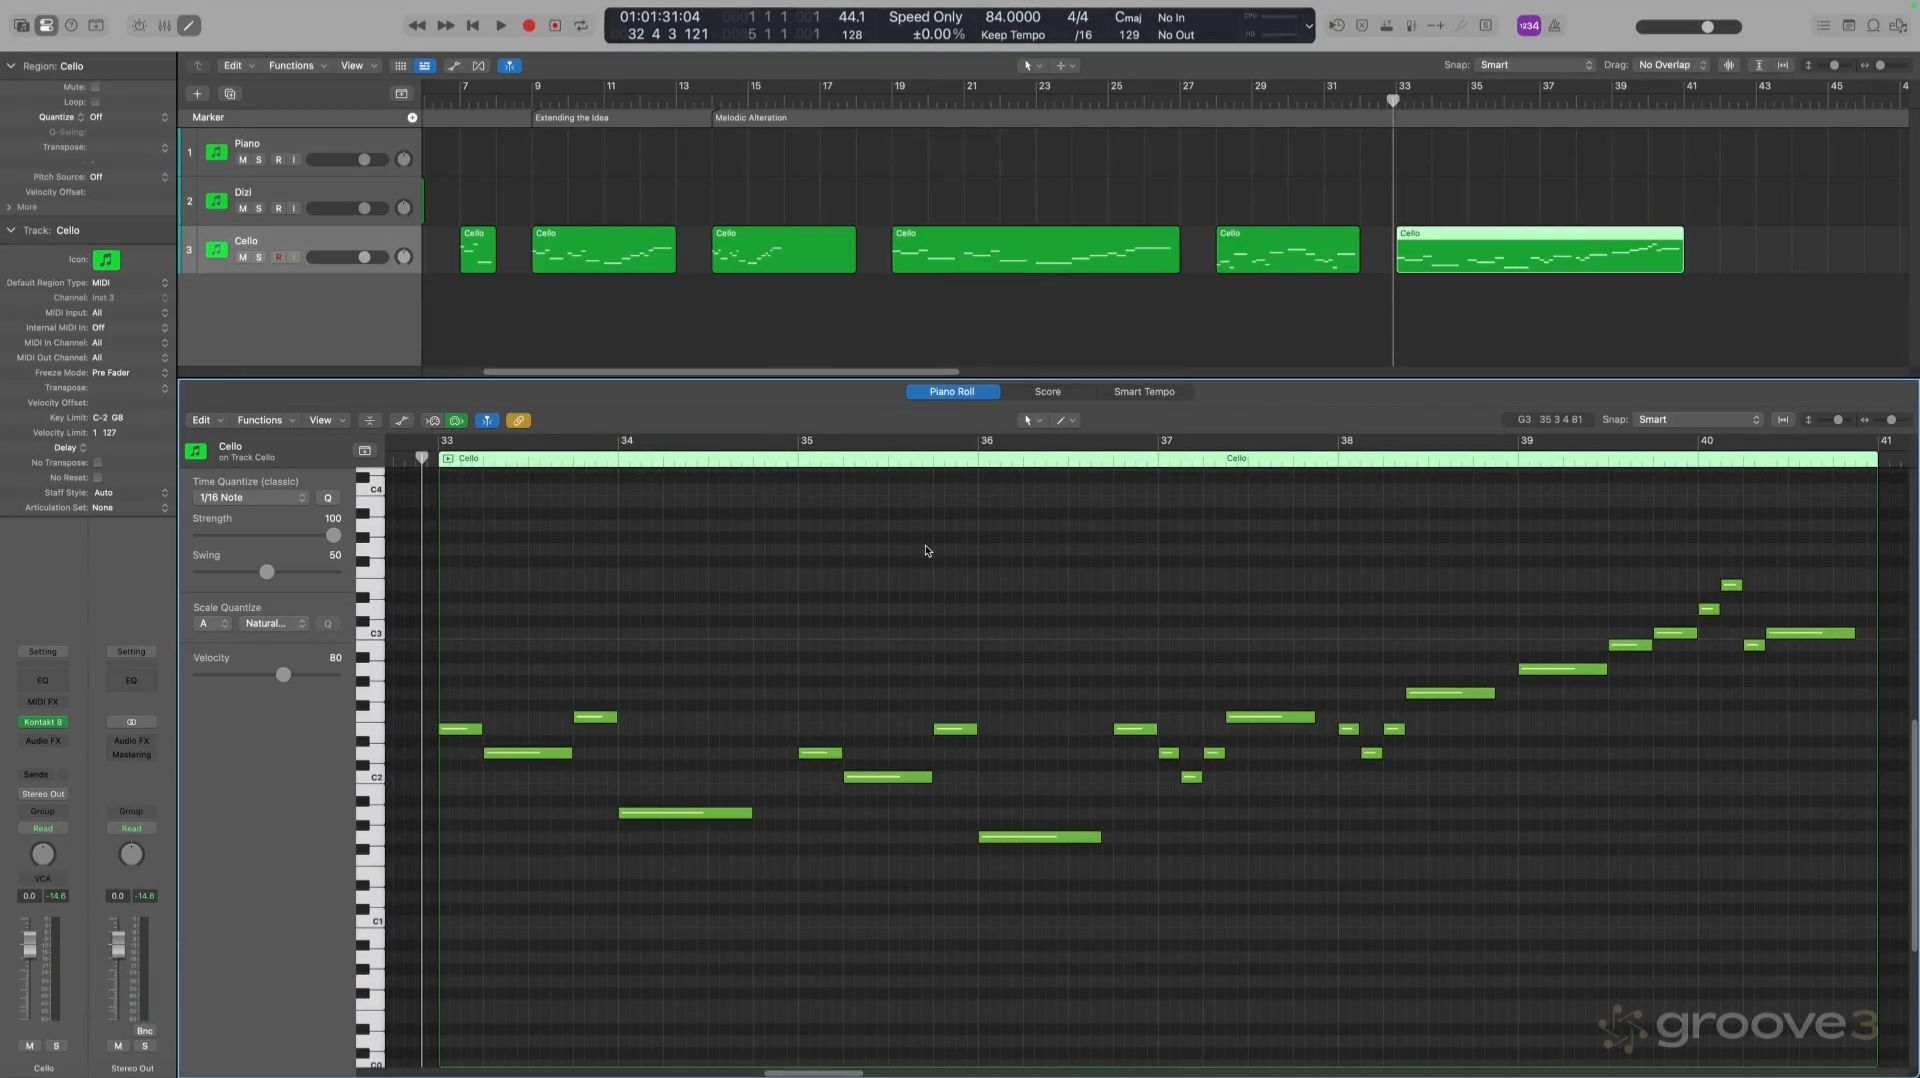Toggle Catch Playhead in Tracks area
The width and height of the screenshot is (1920, 1078).
[510, 66]
